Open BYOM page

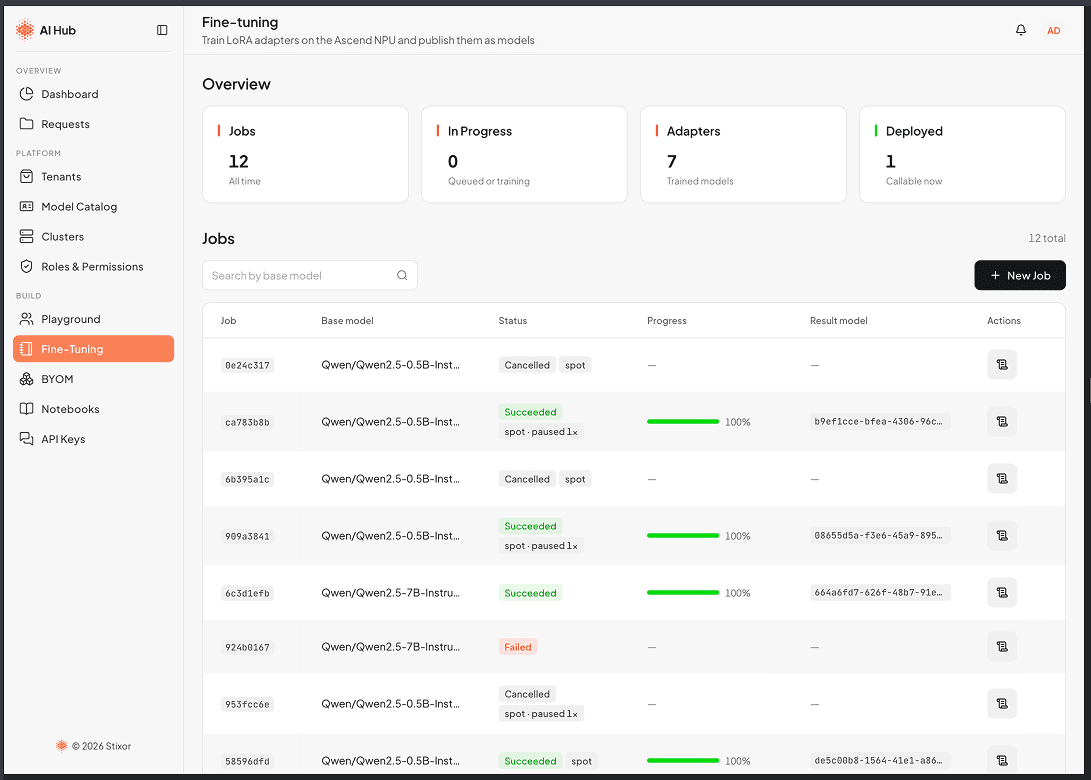point(93,379)
